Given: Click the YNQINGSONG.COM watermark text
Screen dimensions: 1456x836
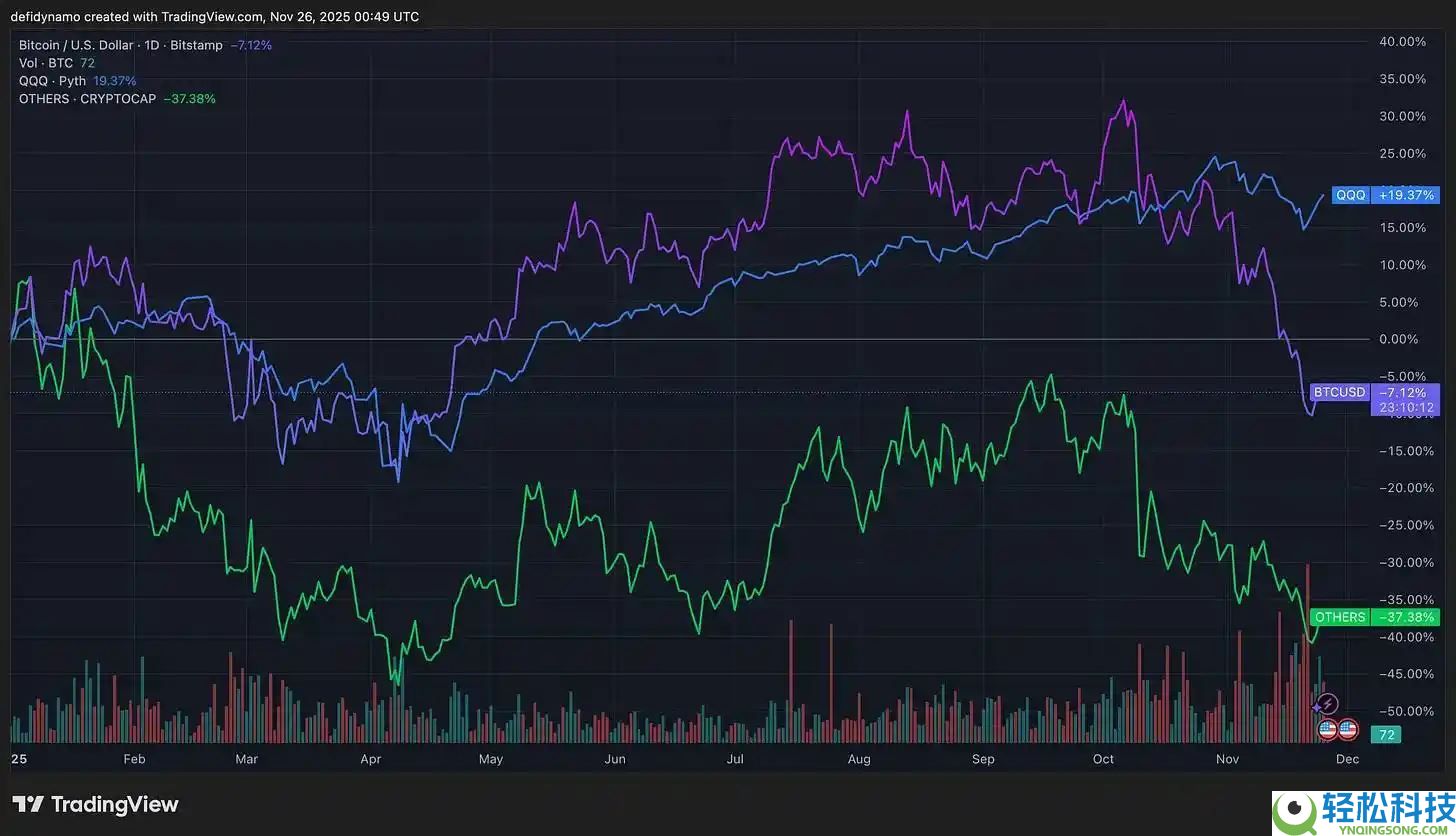Looking at the screenshot, I should (1390, 827).
